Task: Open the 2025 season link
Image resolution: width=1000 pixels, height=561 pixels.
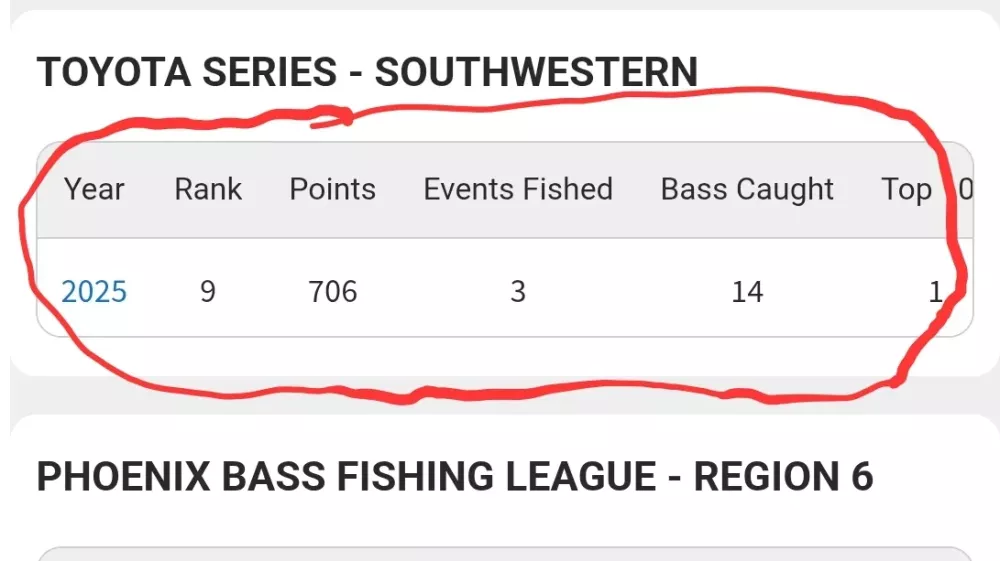Action: pyautogui.click(x=94, y=292)
